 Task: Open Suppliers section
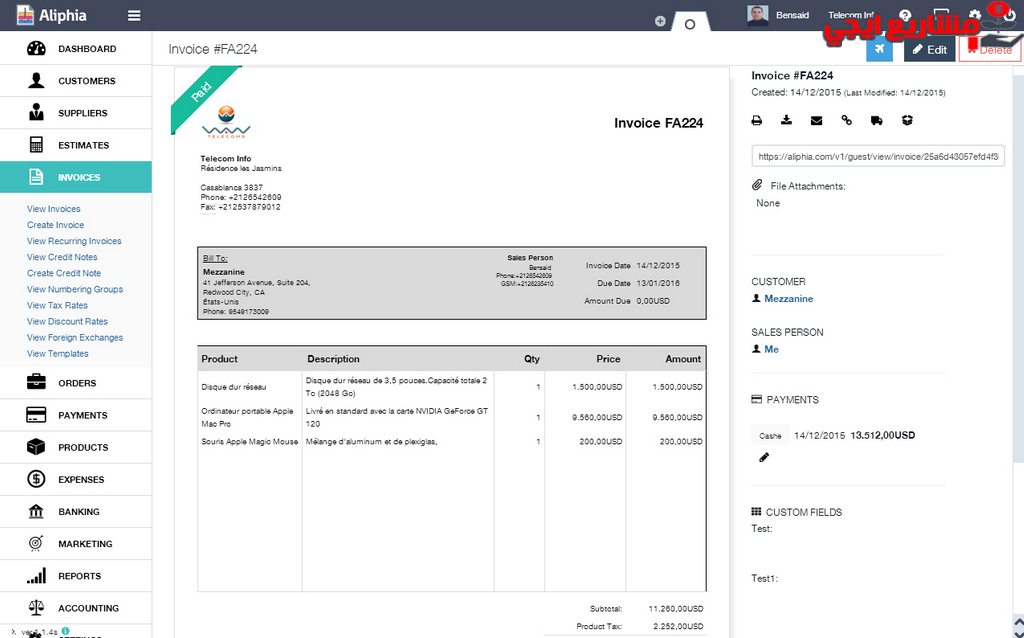[76, 113]
